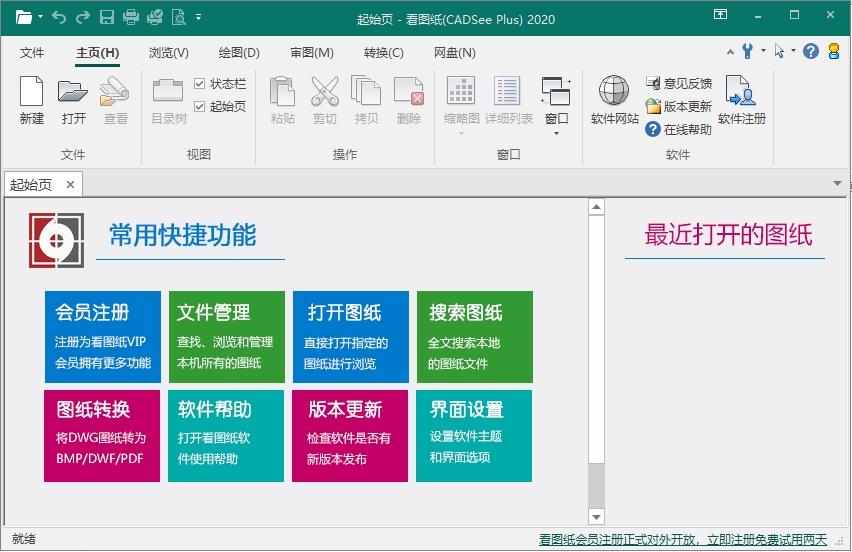Close the 起始页 document tab

(x=70, y=185)
